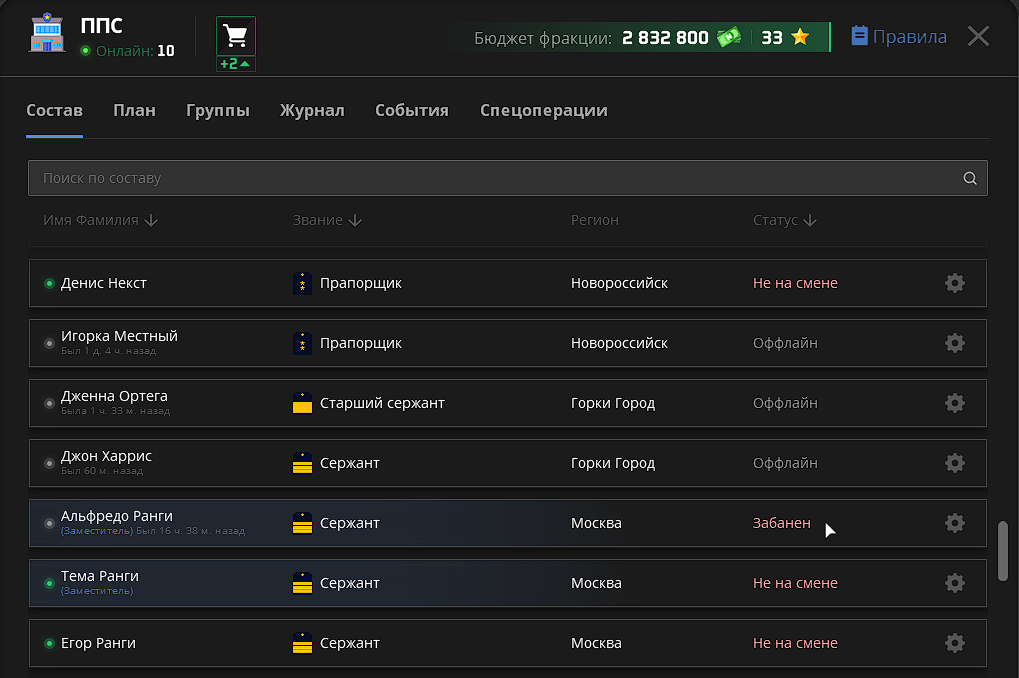1019x678 pixels.
Task: Click the gear icon for Дженна Ортега
Action: [955, 403]
